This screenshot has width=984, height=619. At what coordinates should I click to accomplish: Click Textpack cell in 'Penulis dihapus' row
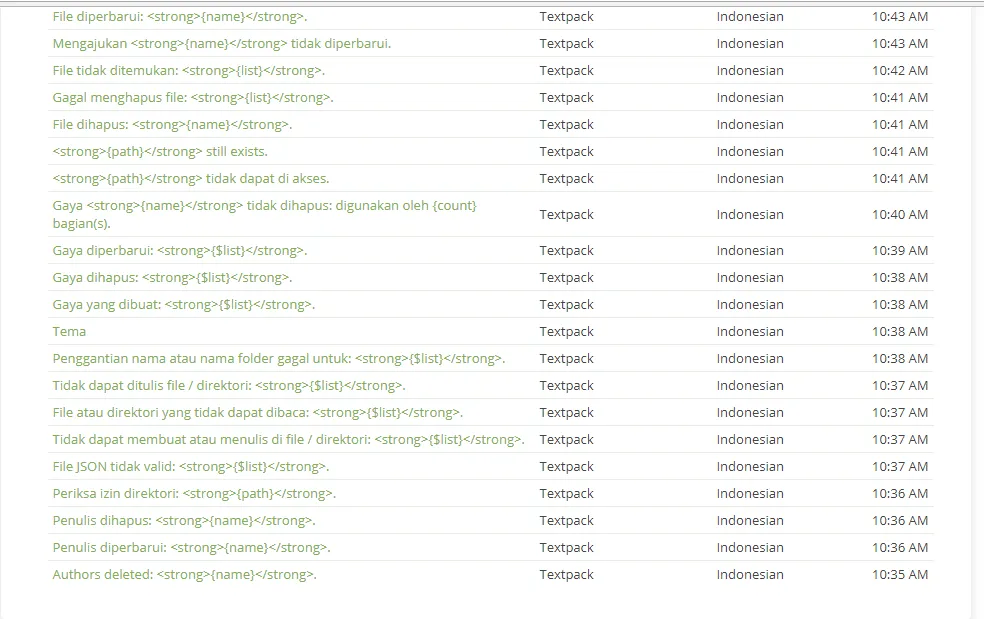(x=566, y=521)
